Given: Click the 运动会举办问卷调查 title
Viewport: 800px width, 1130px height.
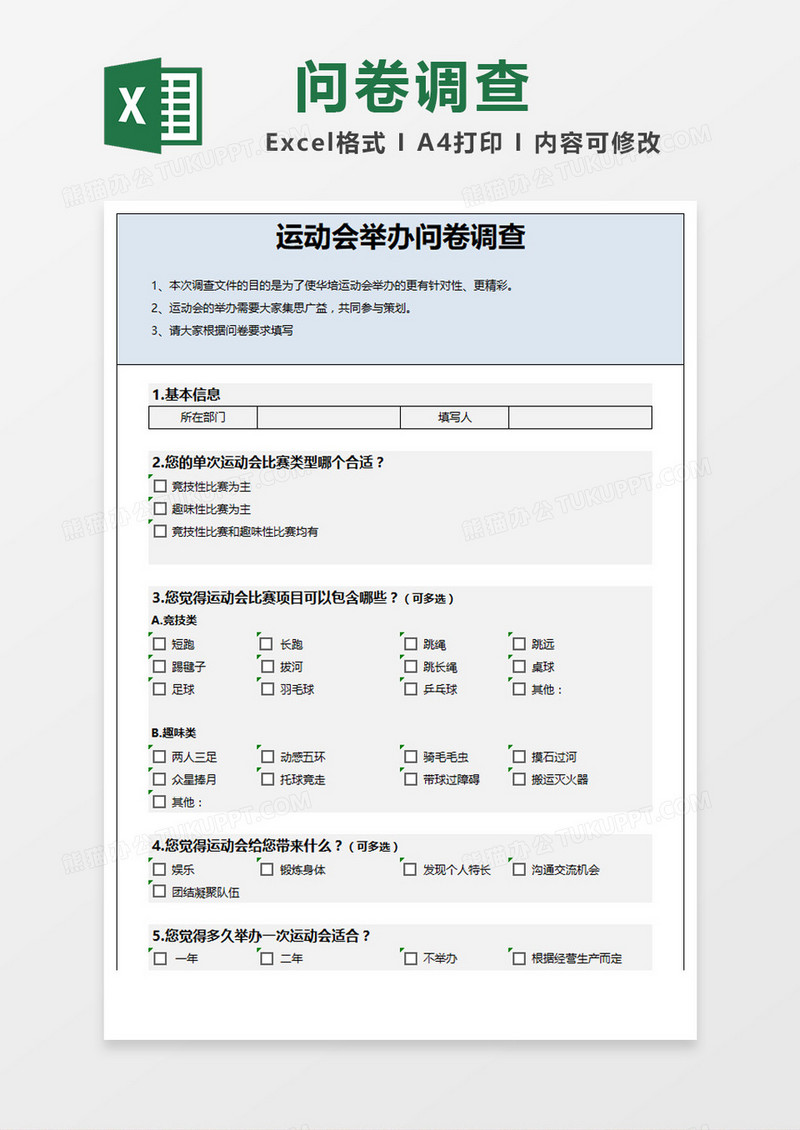Looking at the screenshot, I should pyautogui.click(x=400, y=238).
